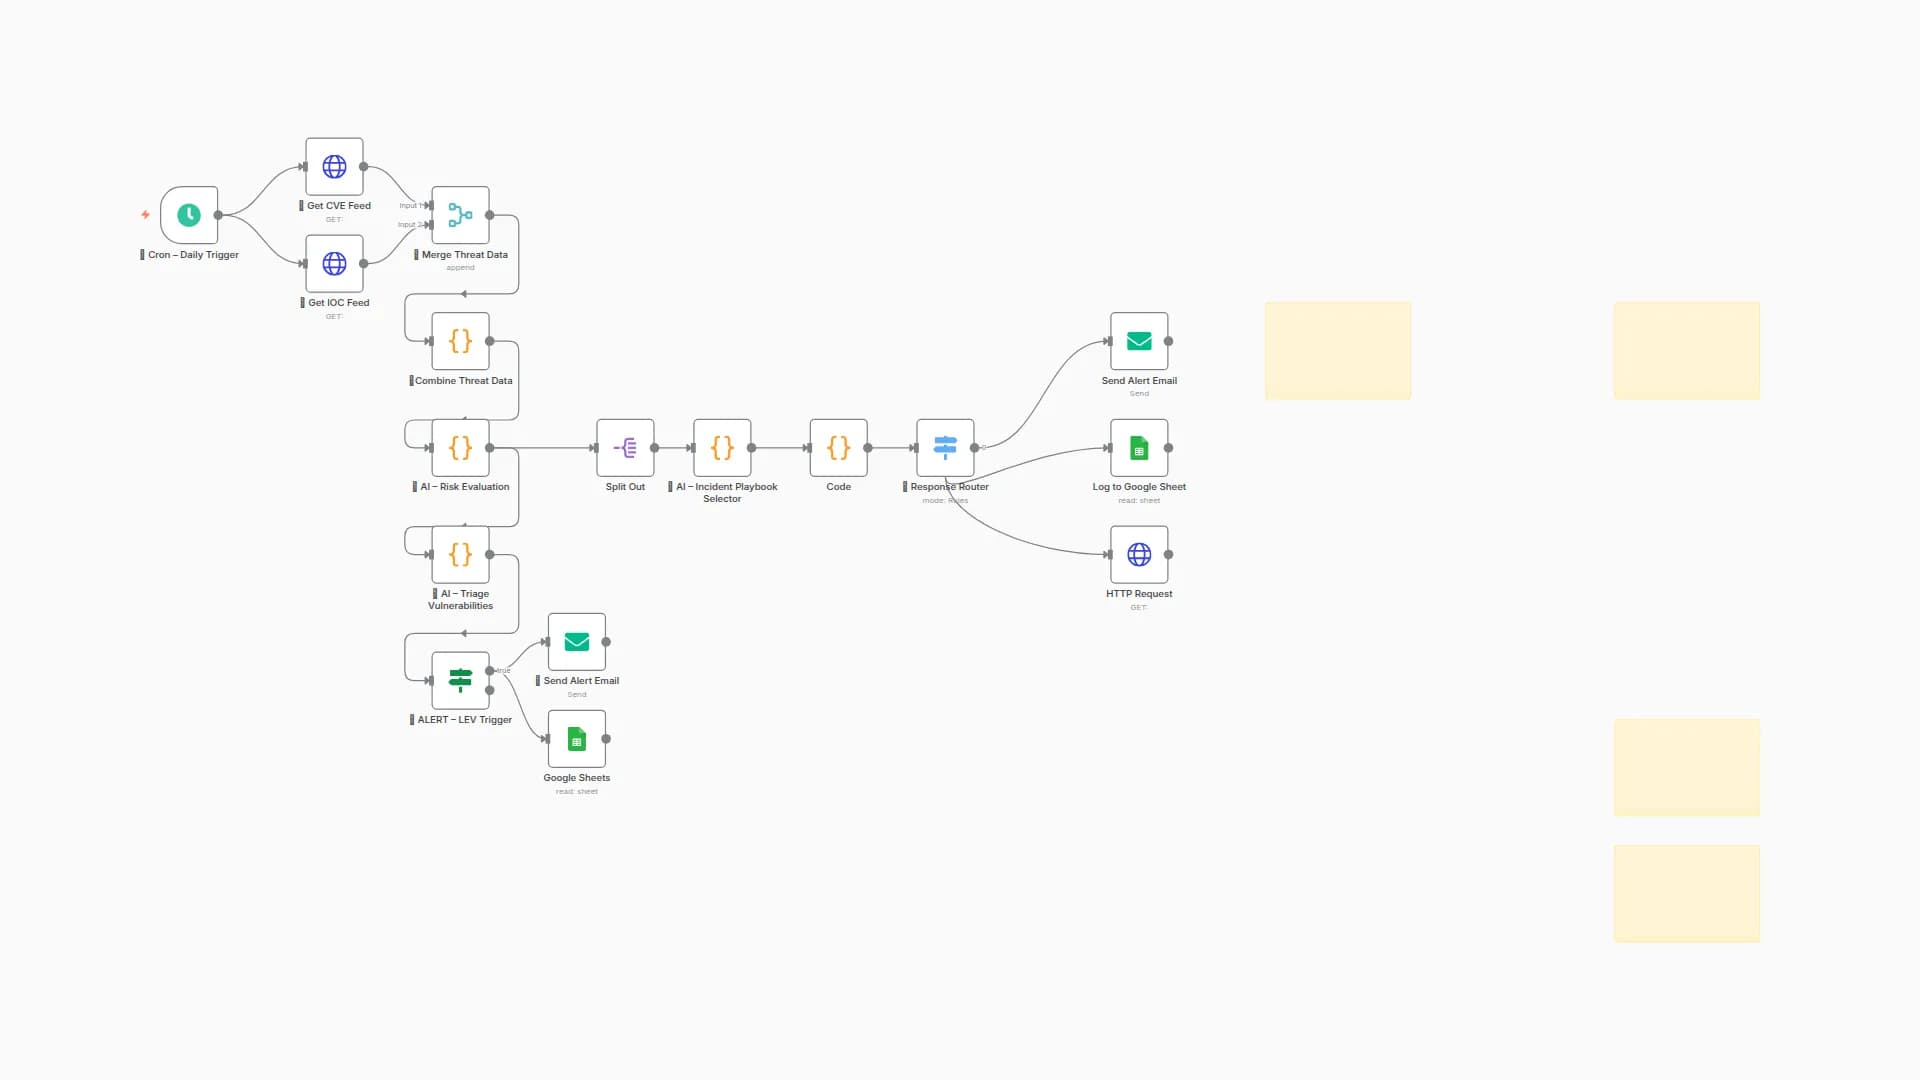The image size is (1920, 1080).
Task: Click the output connector of the Code node
Action: point(869,448)
